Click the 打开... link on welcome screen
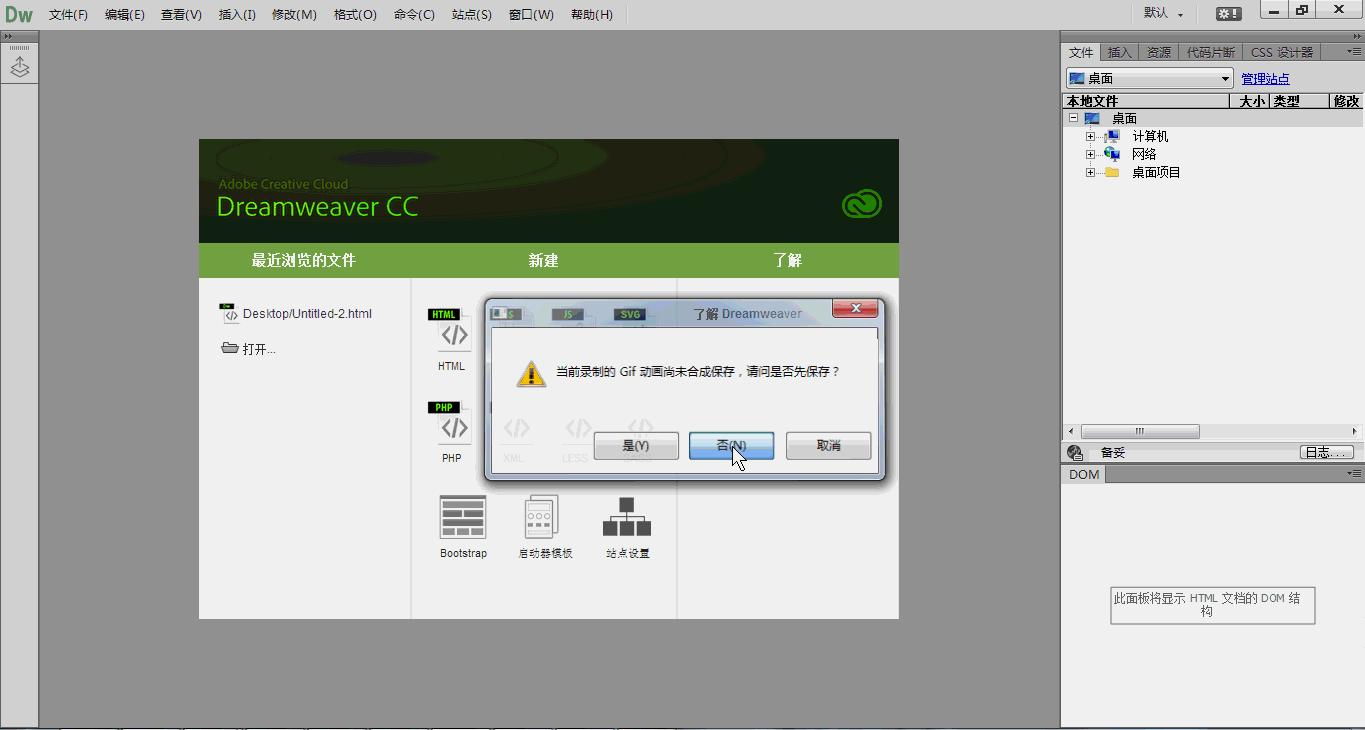 259,349
